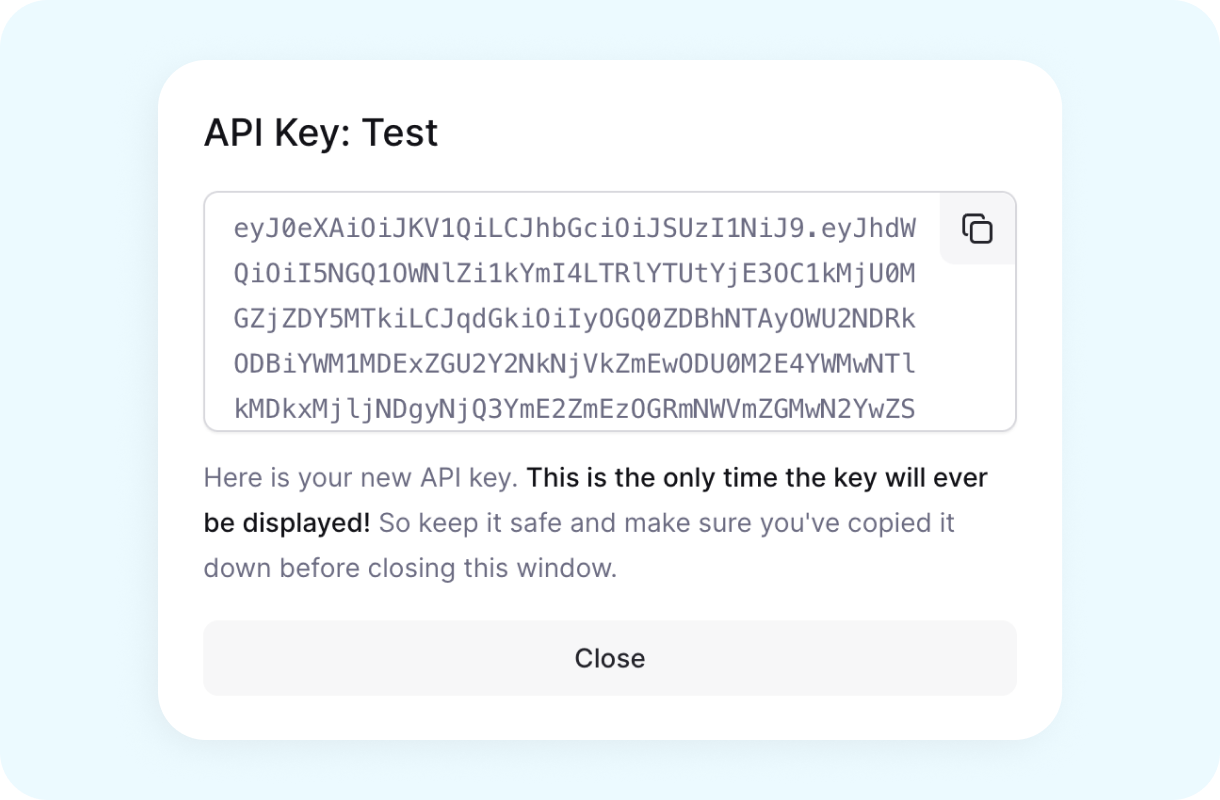
Task: Close the API key dialog
Action: pyautogui.click(x=610, y=658)
